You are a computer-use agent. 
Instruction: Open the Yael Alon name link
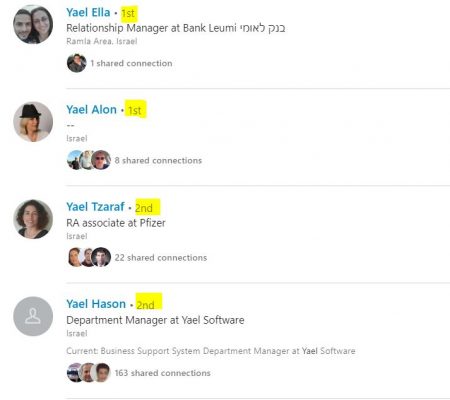coord(91,110)
